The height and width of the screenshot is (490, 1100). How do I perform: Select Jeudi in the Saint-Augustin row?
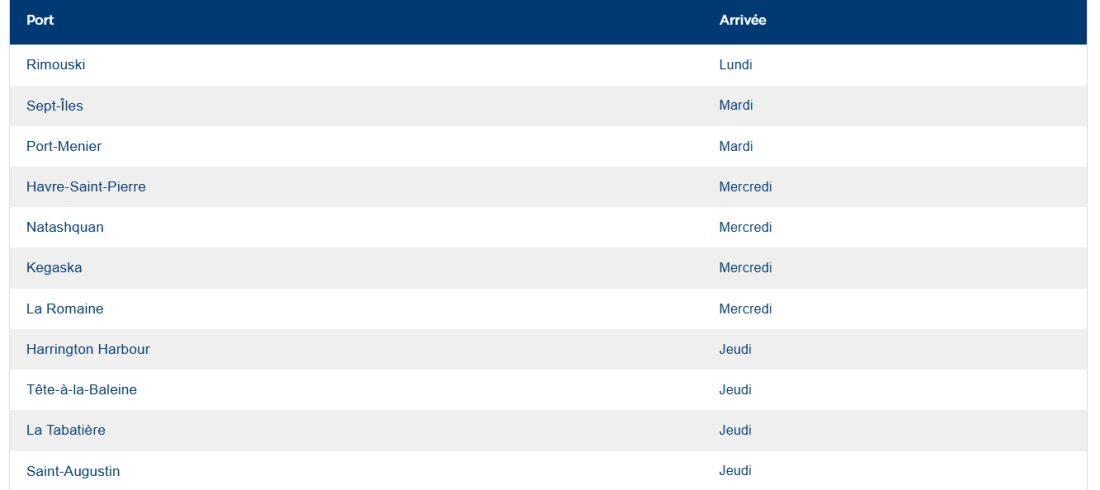pos(735,471)
